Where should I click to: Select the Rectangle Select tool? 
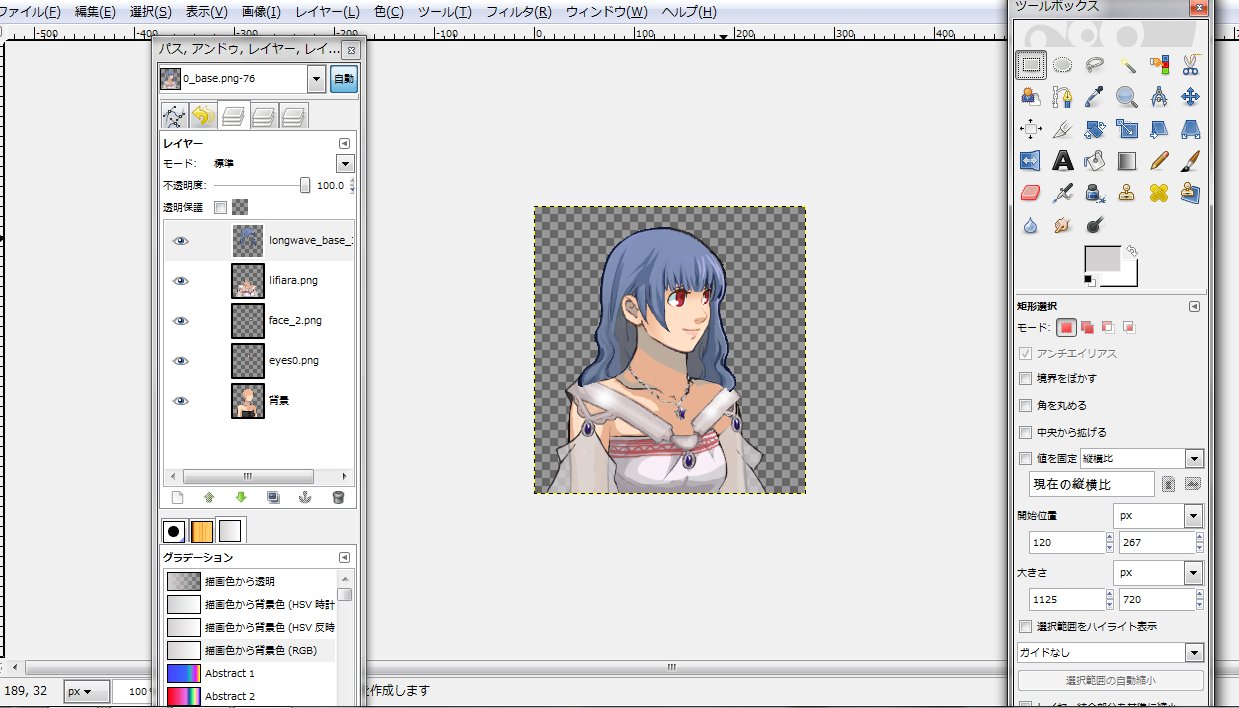[x=1031, y=65]
